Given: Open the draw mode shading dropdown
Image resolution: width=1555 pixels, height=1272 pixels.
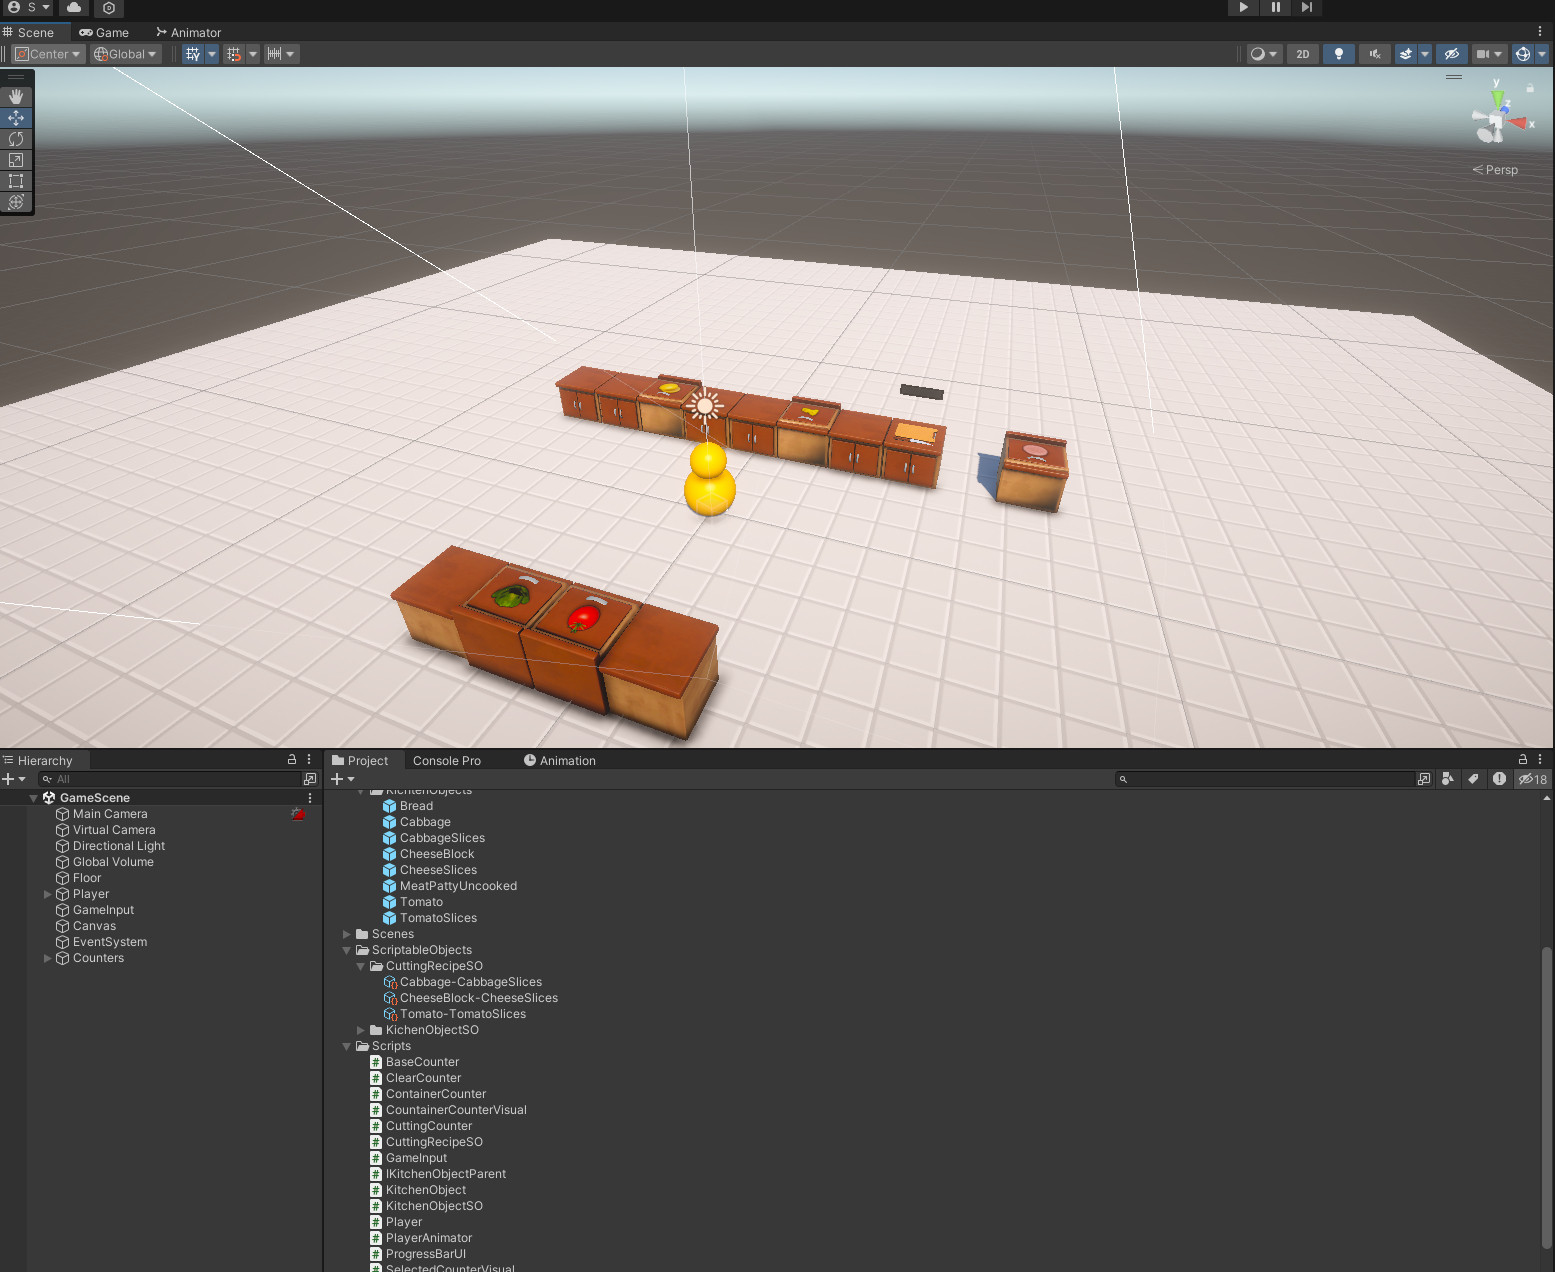Looking at the screenshot, I should tap(1264, 54).
